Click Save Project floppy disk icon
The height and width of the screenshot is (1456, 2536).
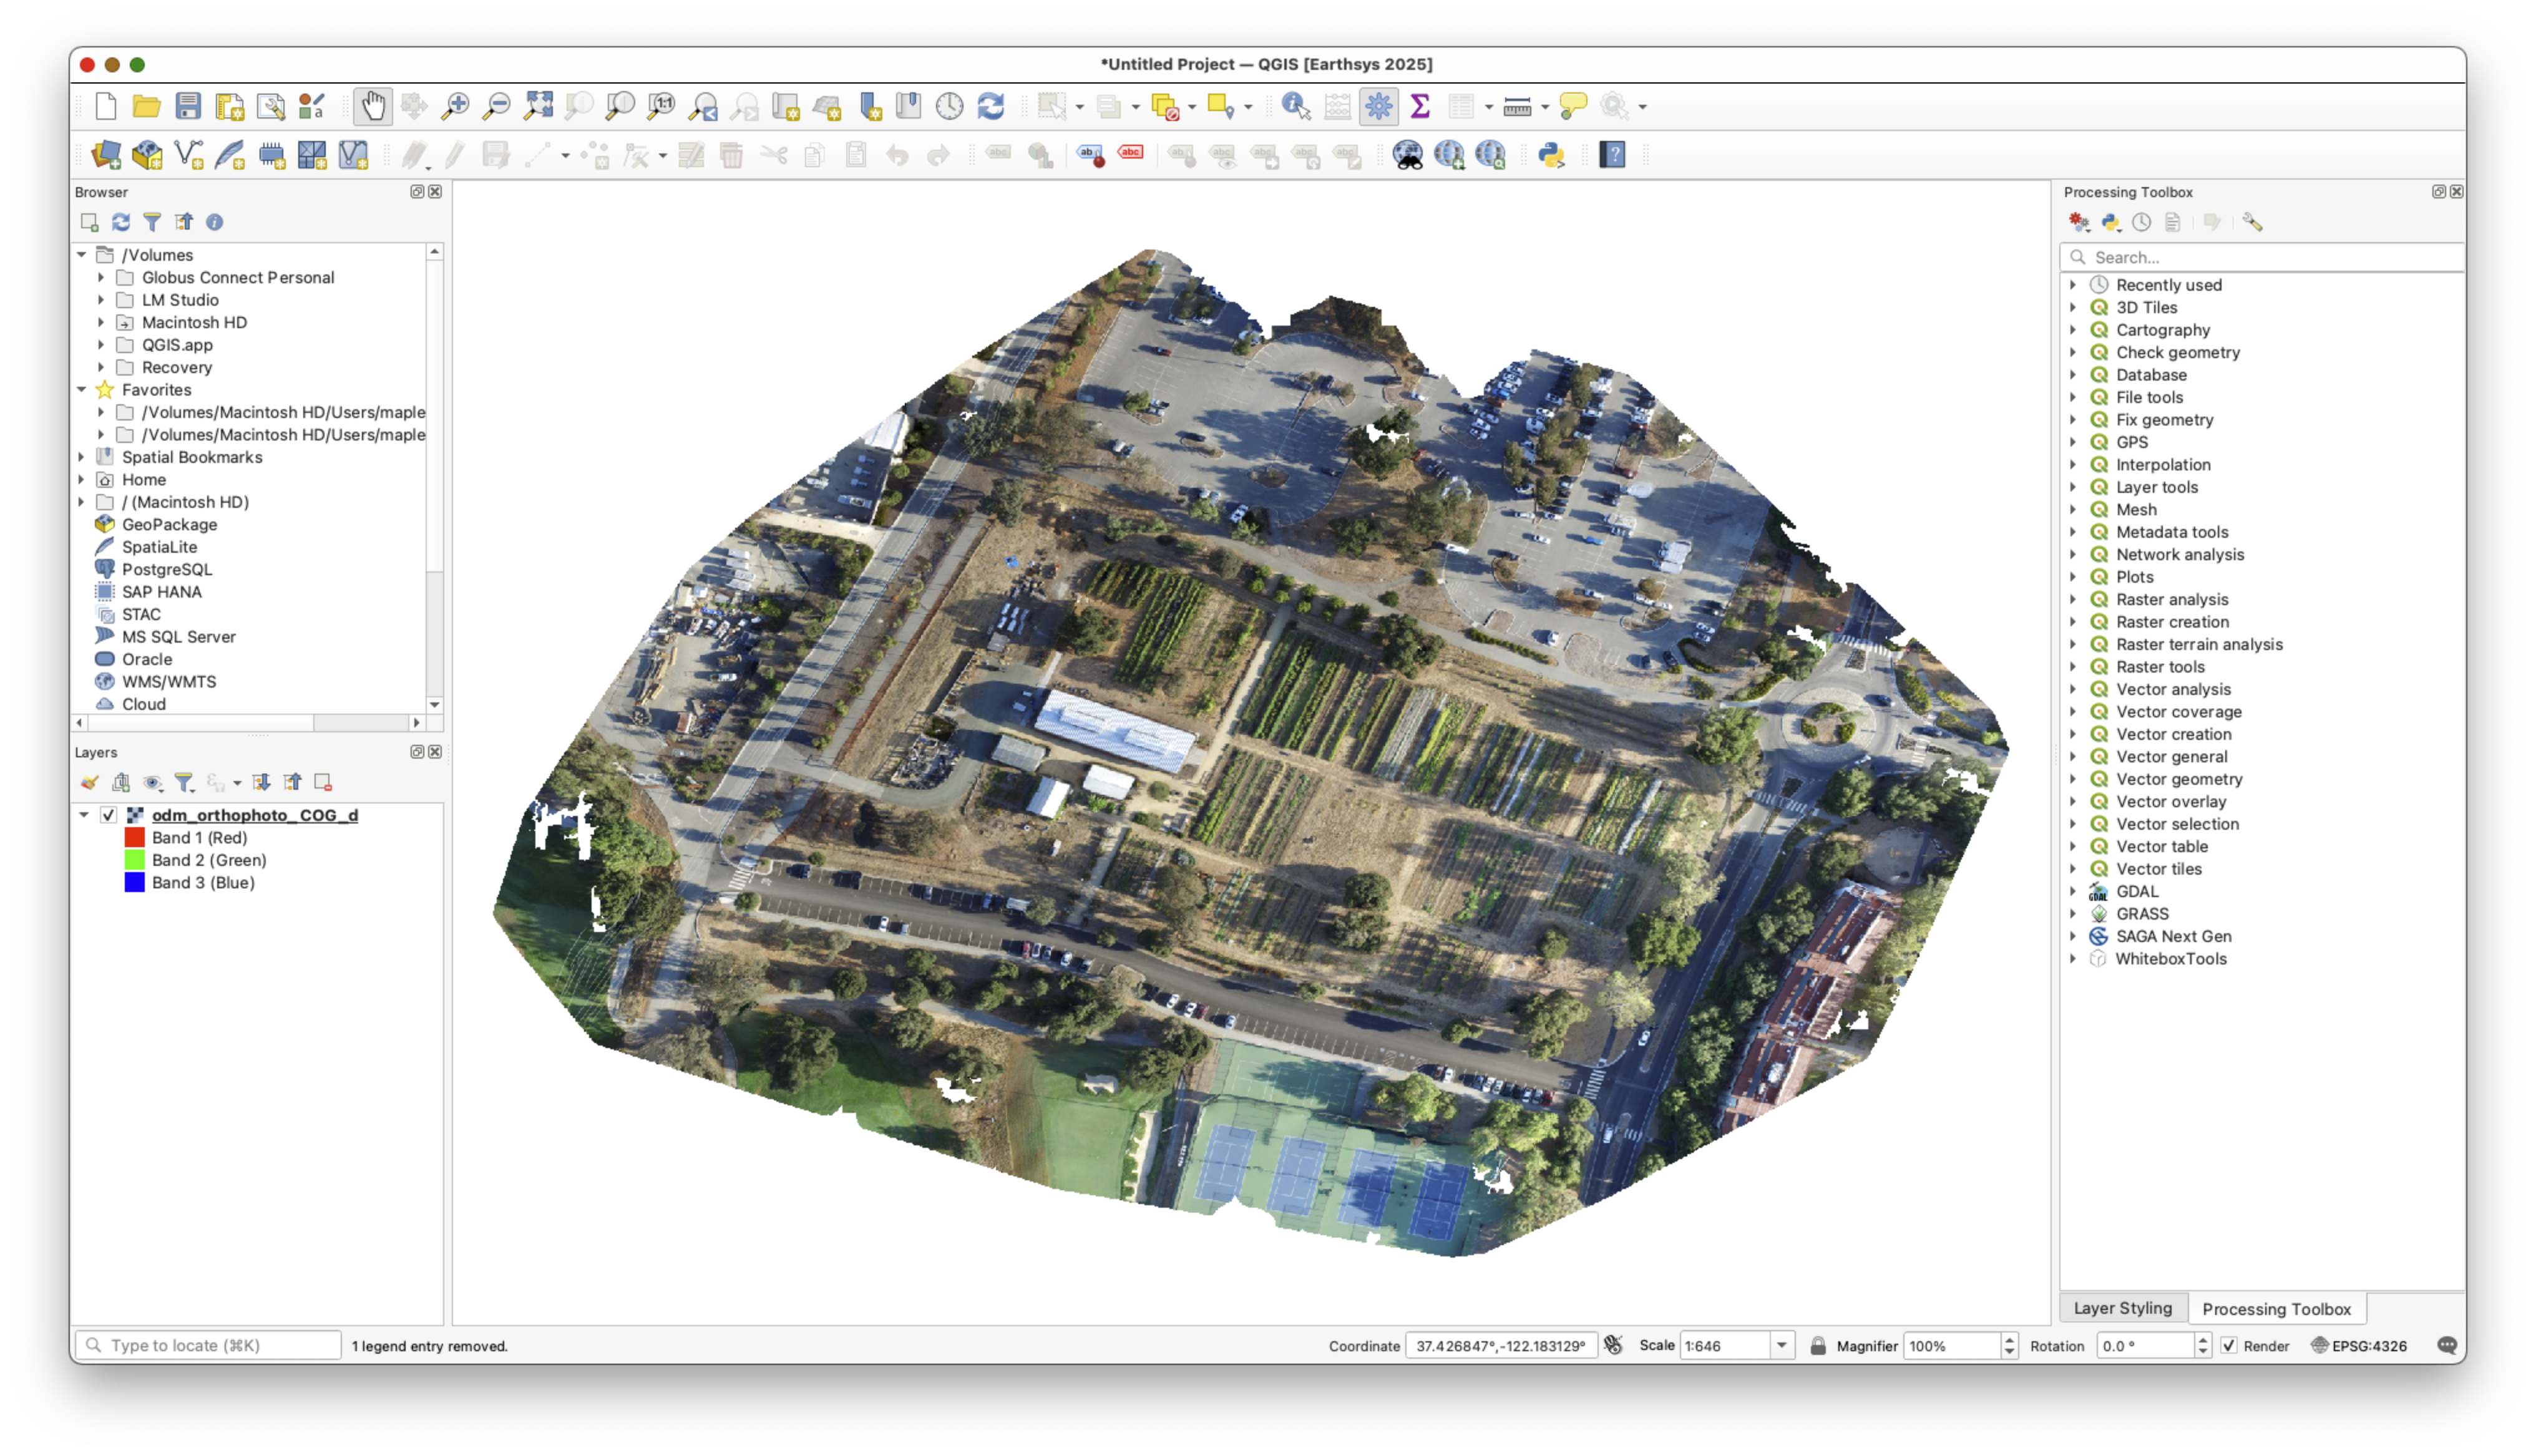pos(188,106)
